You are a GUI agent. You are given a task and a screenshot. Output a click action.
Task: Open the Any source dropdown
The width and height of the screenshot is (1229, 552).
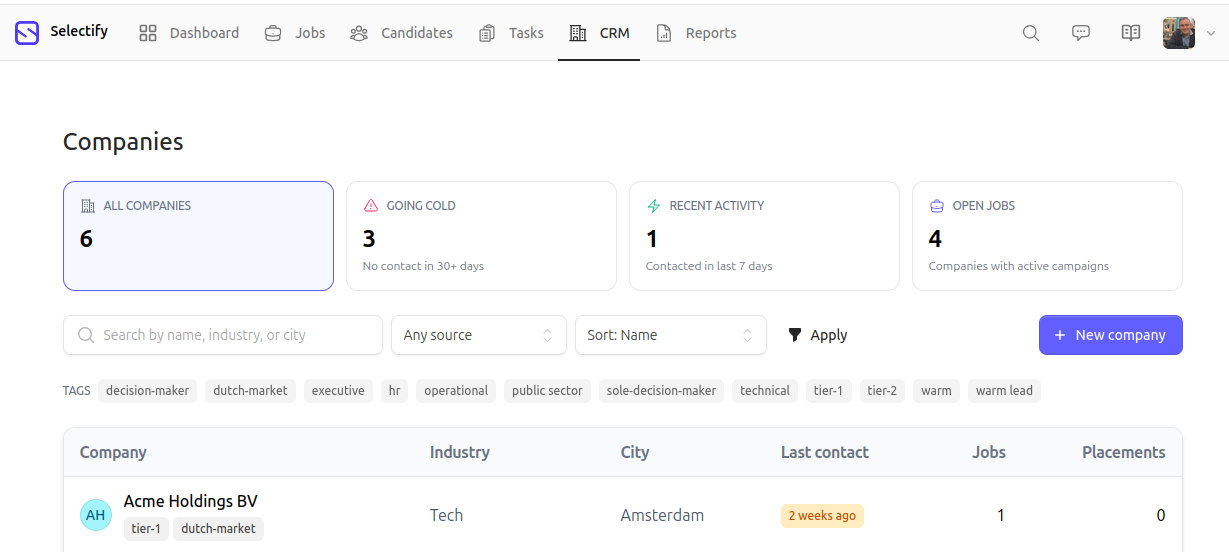pyautogui.click(x=479, y=335)
